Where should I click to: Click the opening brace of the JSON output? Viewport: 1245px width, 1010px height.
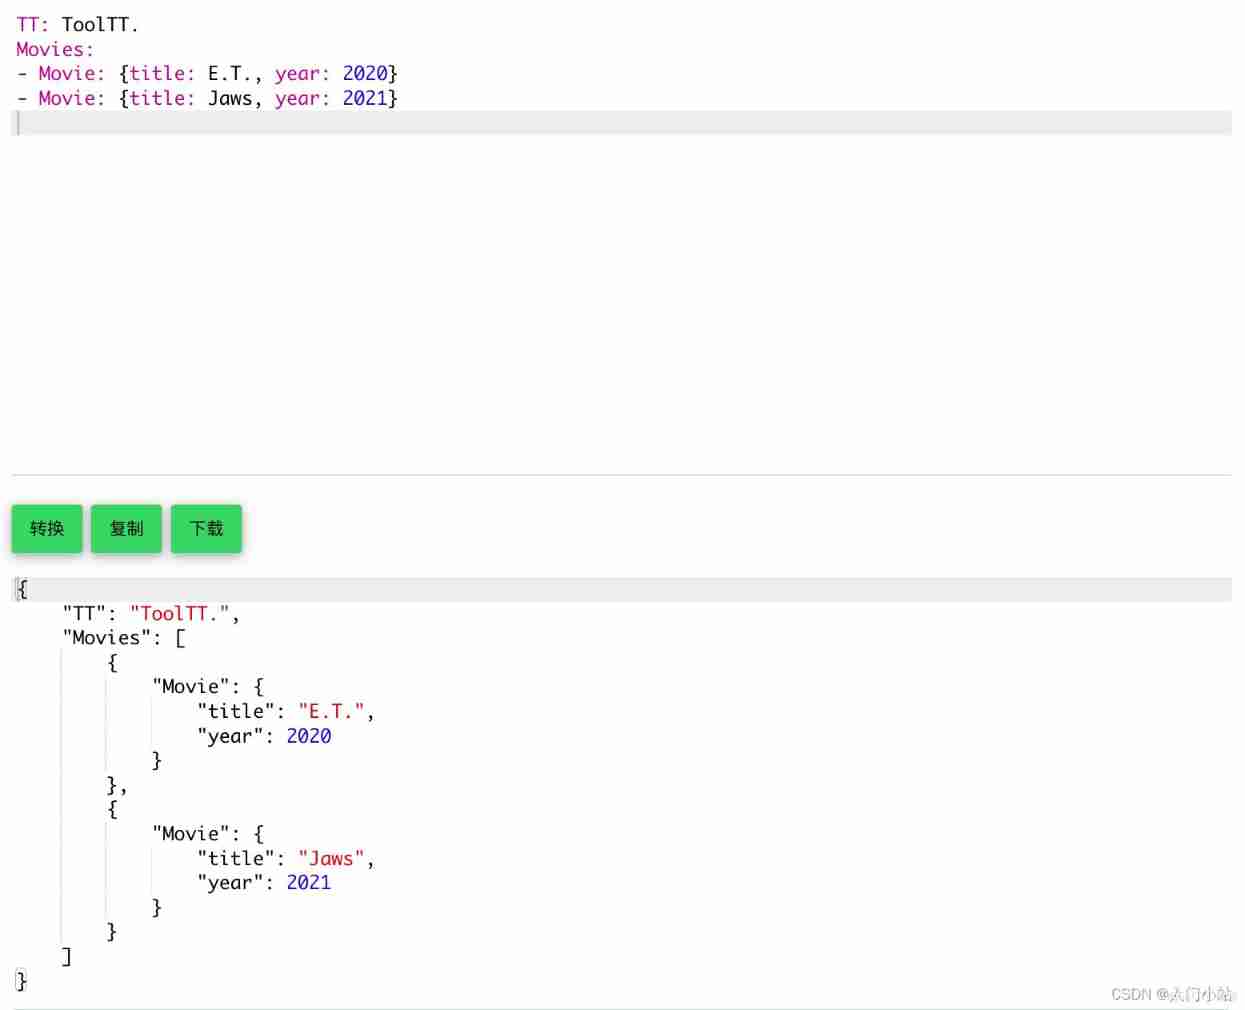[21, 589]
